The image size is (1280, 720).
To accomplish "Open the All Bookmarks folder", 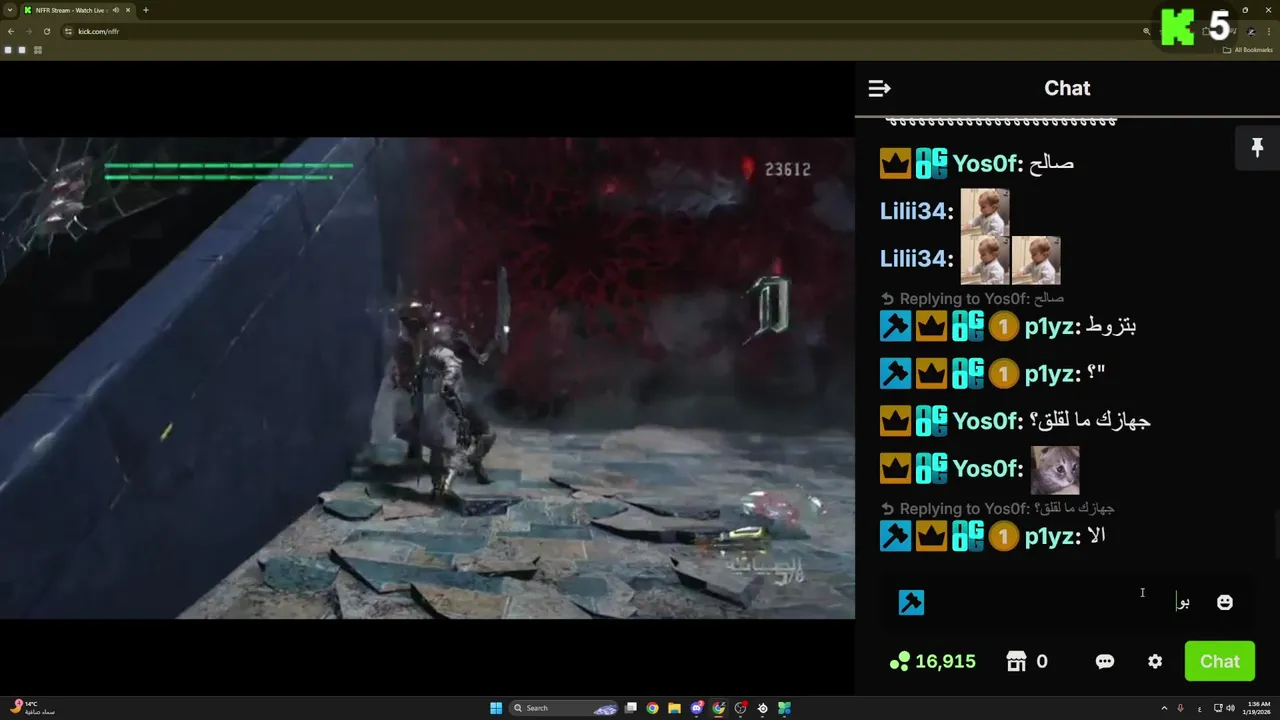I will click(1248, 50).
